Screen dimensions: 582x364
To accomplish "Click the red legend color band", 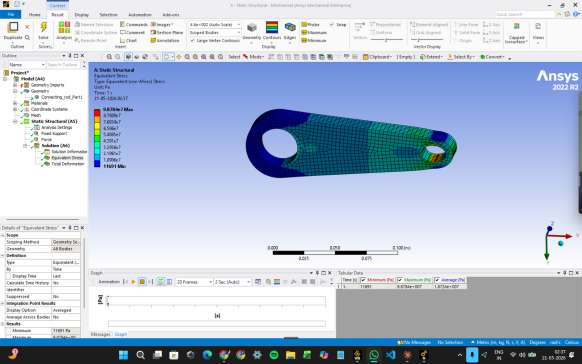I will point(97,112).
